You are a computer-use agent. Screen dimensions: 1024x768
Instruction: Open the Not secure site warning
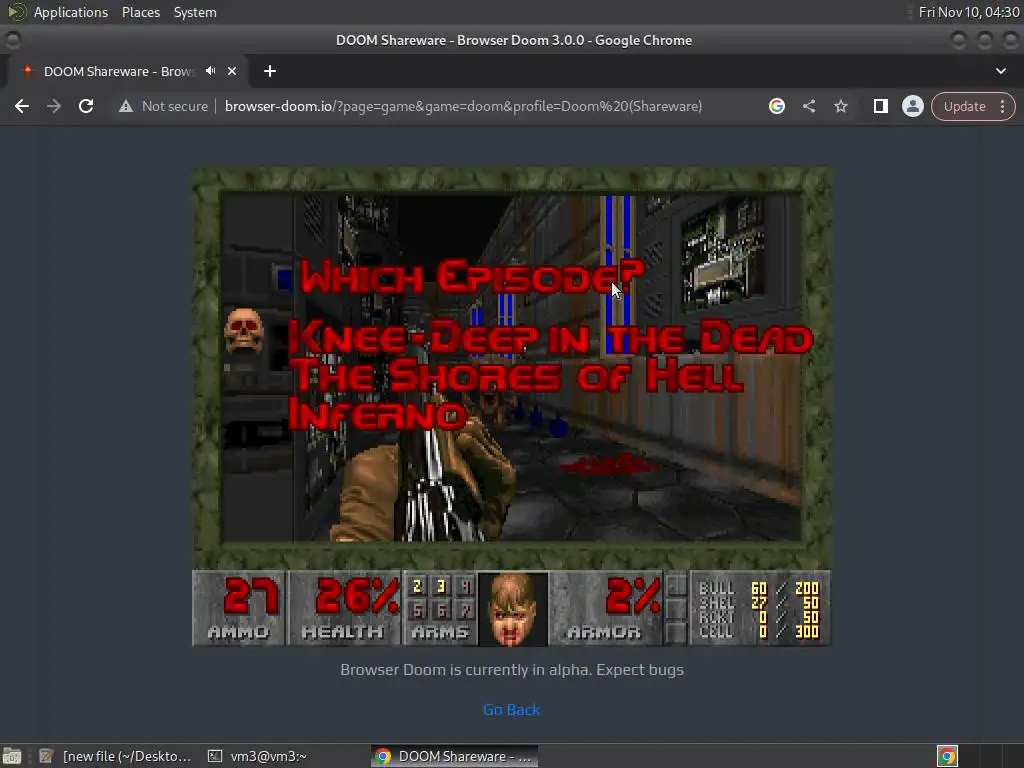pos(163,106)
